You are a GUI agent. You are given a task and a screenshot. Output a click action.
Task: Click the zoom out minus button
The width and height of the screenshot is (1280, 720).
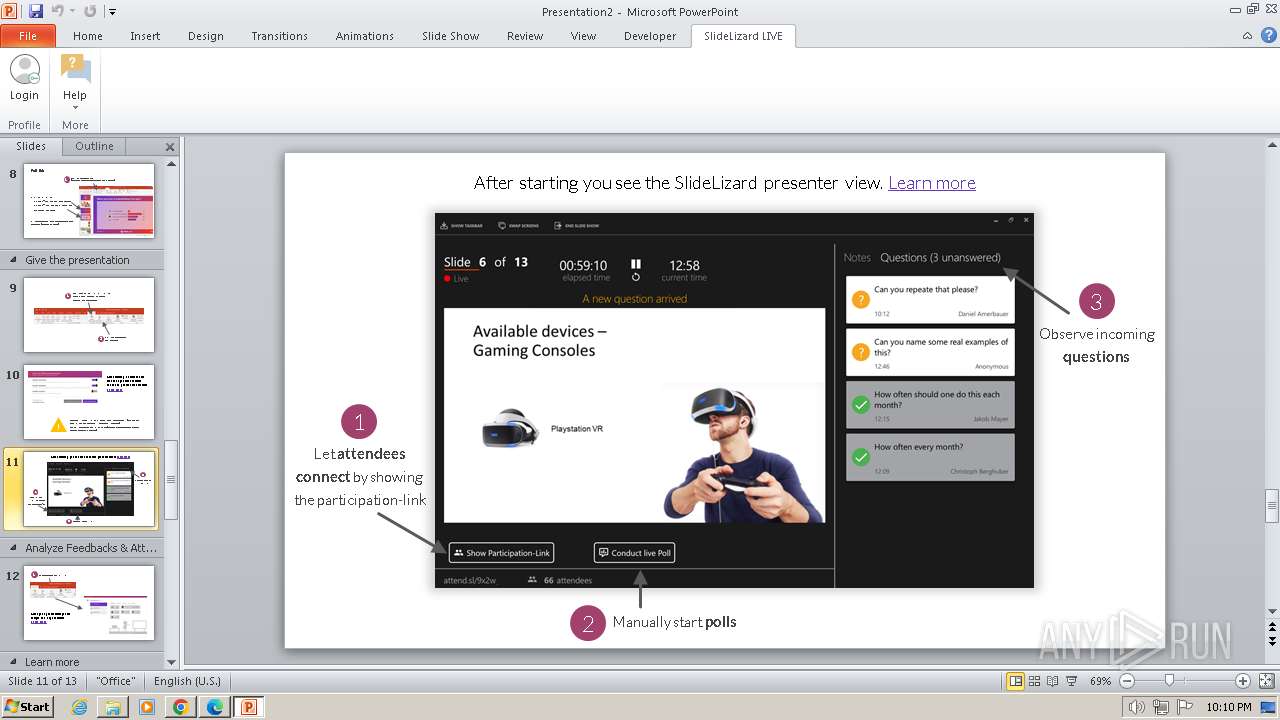pyautogui.click(x=1127, y=681)
